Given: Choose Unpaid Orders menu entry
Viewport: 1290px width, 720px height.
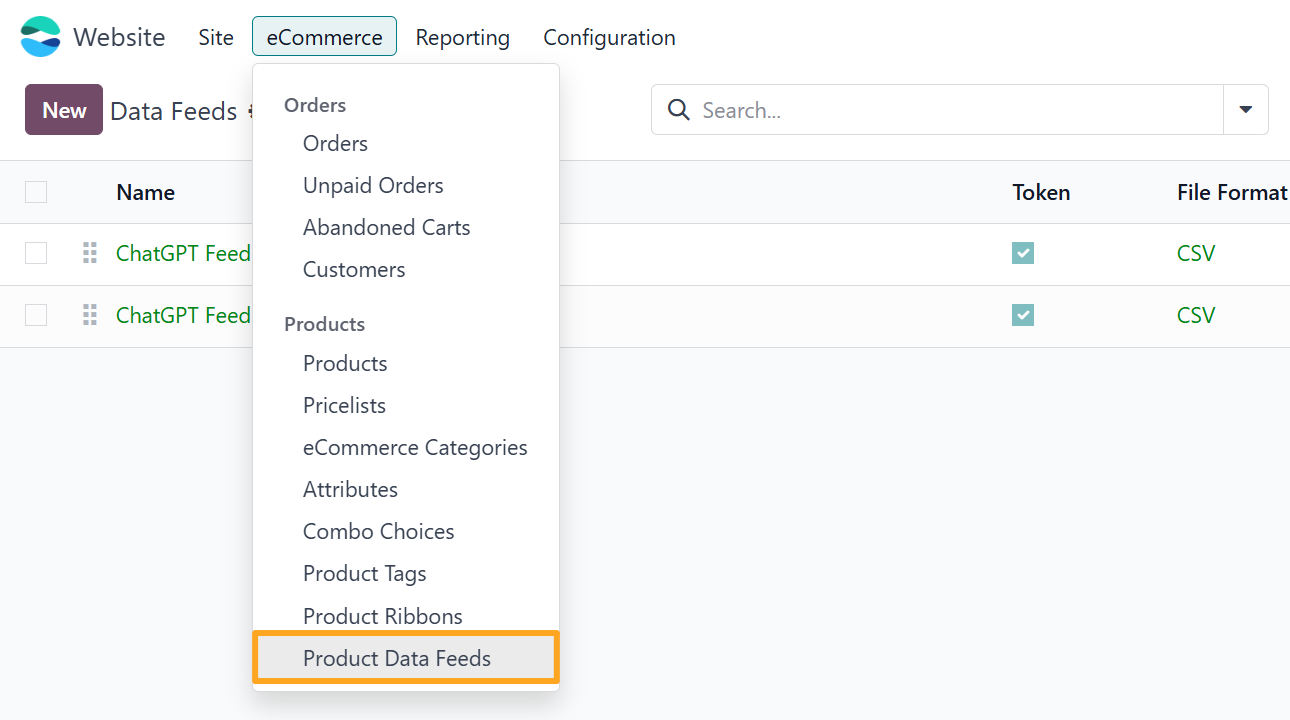Looking at the screenshot, I should [406, 185].
